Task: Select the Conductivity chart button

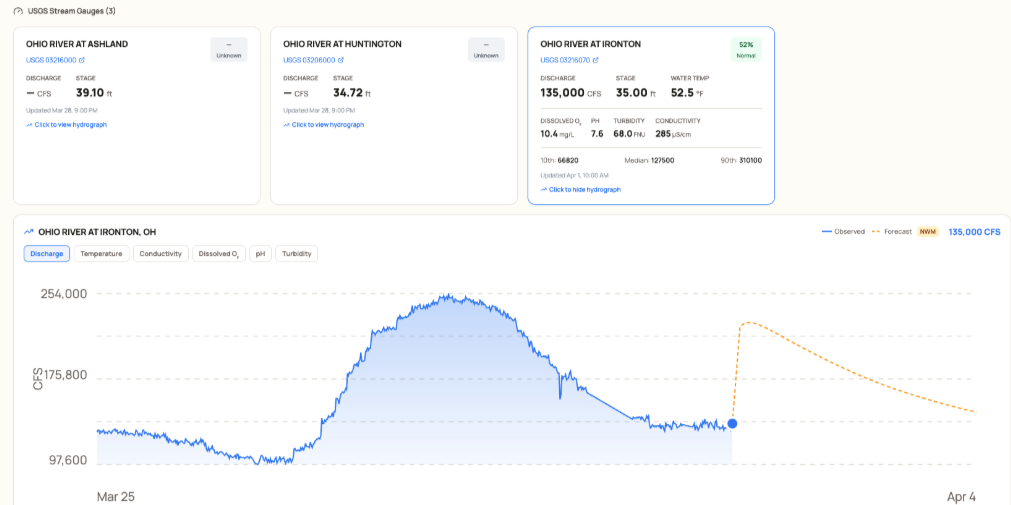Action: pyautogui.click(x=160, y=254)
